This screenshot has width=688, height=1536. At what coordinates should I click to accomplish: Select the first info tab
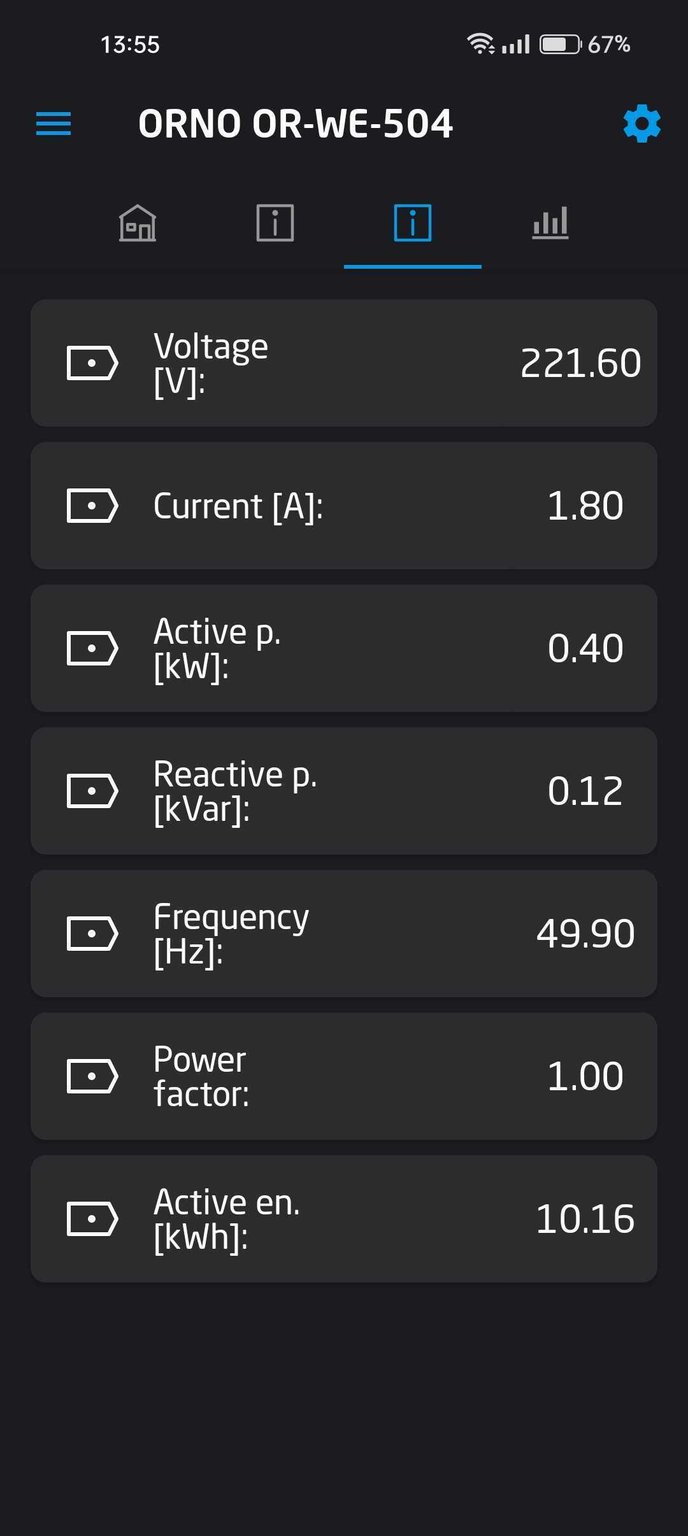click(275, 222)
